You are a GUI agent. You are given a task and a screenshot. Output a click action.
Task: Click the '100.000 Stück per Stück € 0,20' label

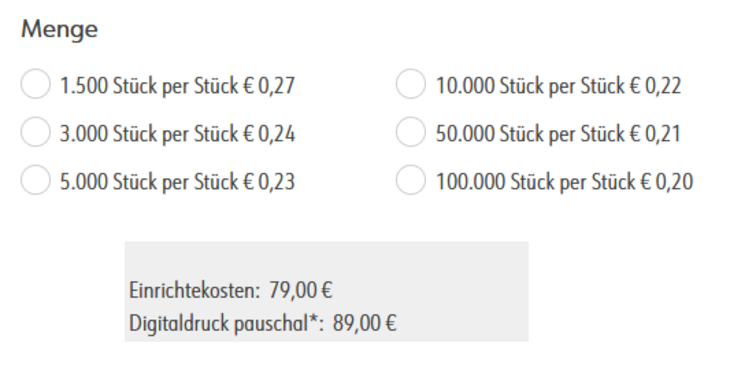(564, 182)
